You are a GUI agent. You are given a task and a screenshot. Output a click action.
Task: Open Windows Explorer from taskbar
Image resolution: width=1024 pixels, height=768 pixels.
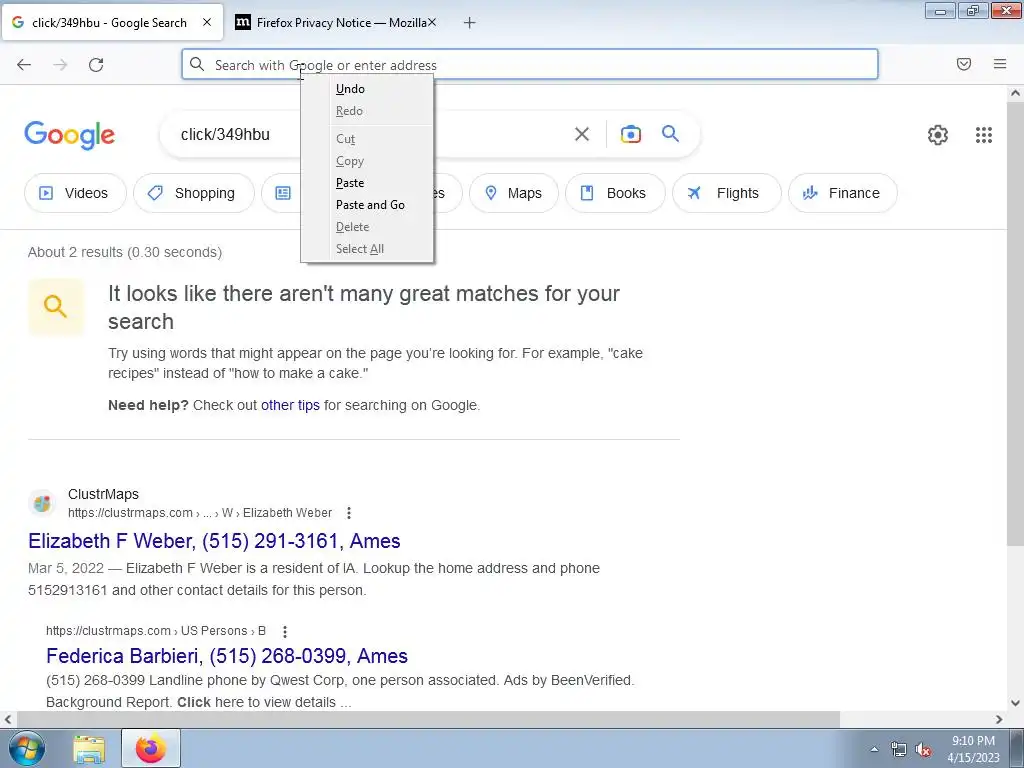pos(89,749)
